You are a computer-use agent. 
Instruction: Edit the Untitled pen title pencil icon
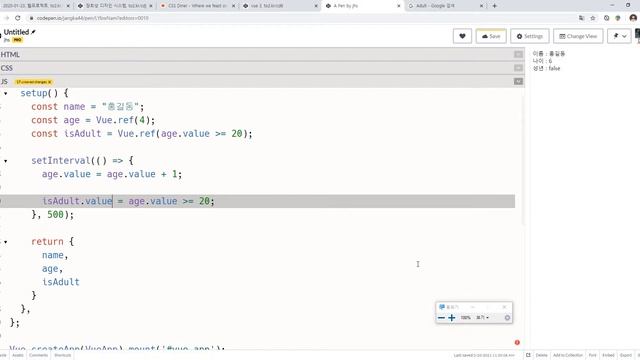point(33,32)
